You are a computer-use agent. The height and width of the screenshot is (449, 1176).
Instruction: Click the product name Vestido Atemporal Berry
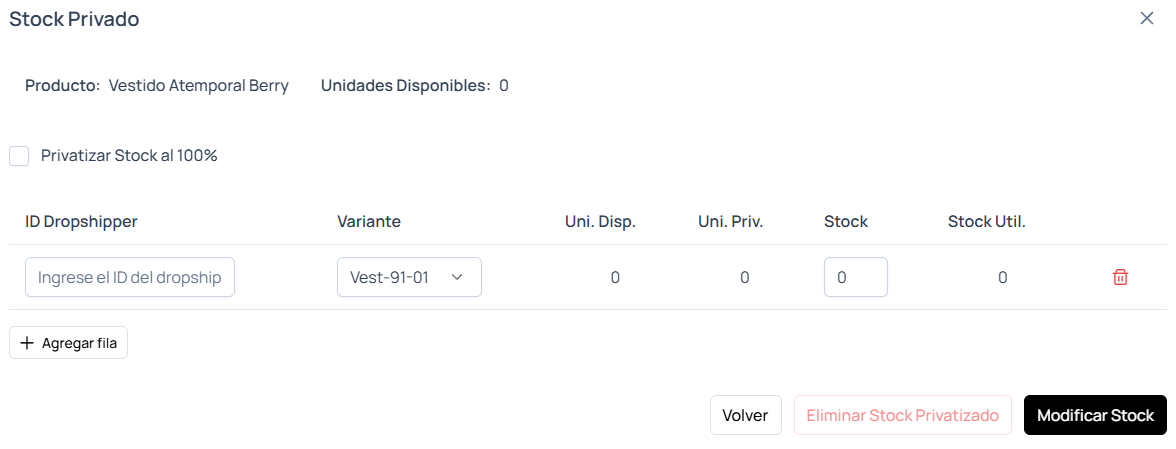(x=199, y=85)
